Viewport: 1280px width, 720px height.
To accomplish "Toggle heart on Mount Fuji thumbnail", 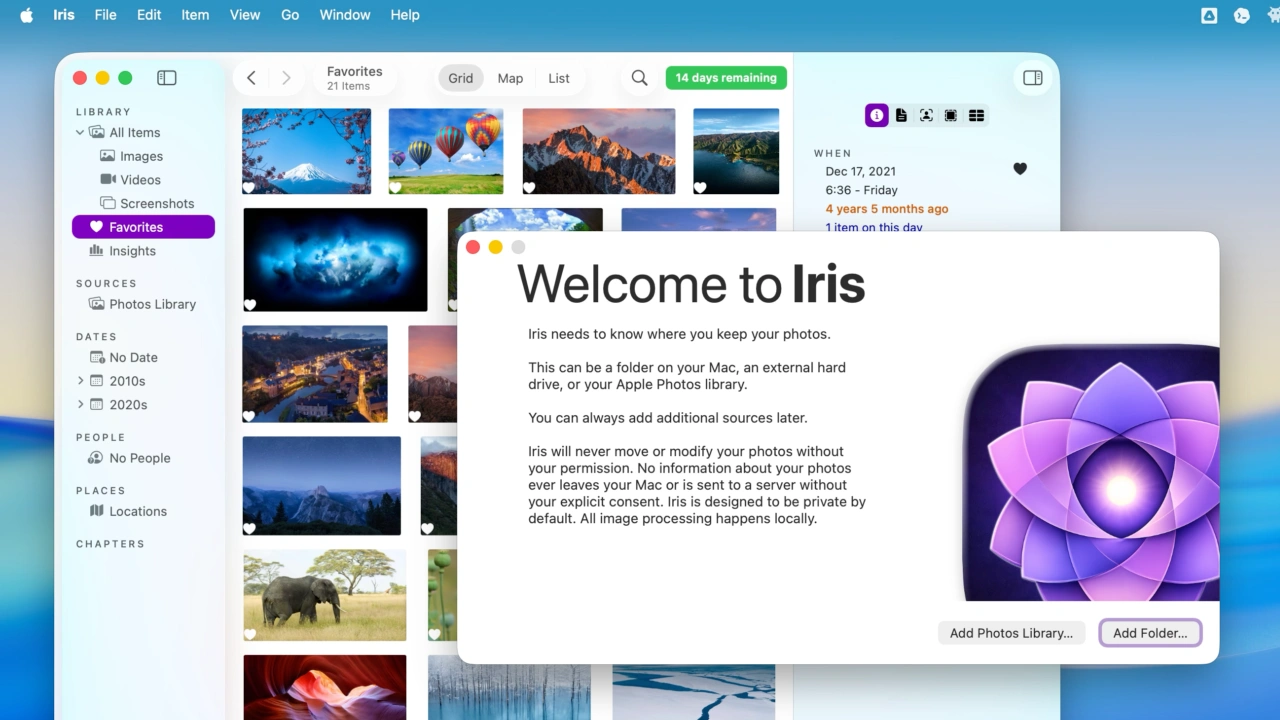I will click(x=249, y=187).
